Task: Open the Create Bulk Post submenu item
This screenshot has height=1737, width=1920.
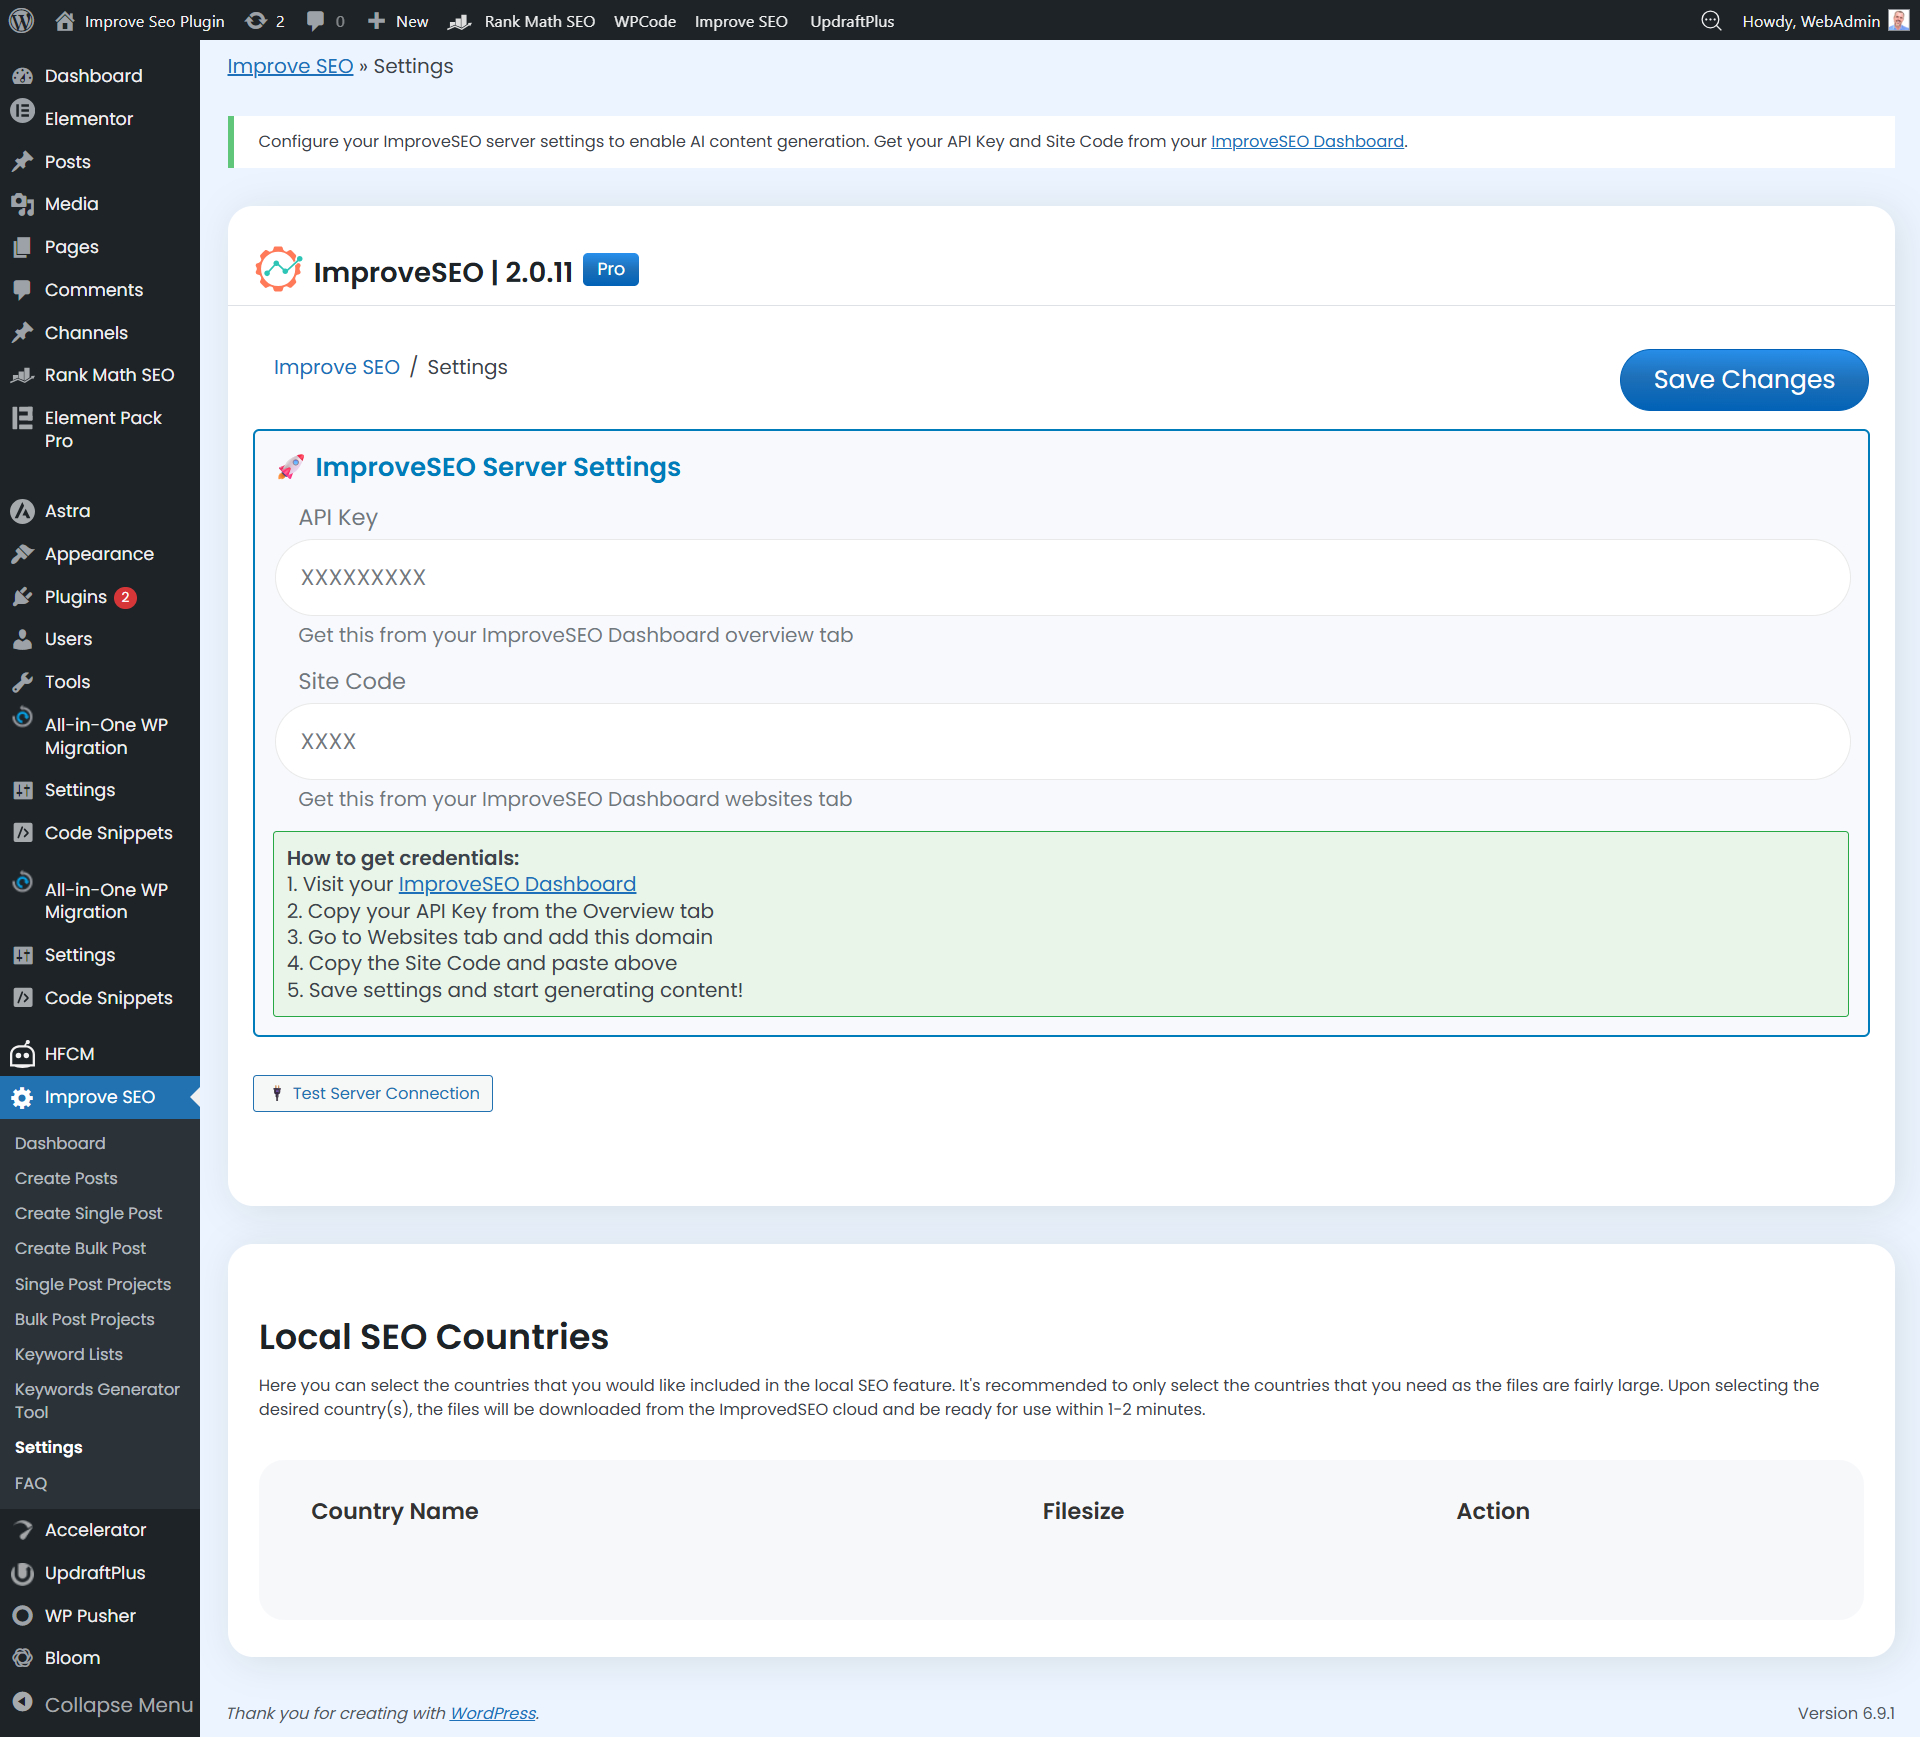Action: pyautogui.click(x=80, y=1248)
